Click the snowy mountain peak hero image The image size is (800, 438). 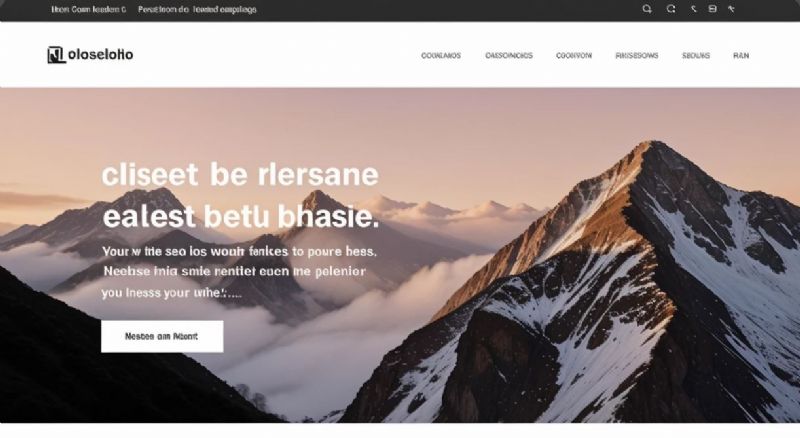pyautogui.click(x=612, y=286)
